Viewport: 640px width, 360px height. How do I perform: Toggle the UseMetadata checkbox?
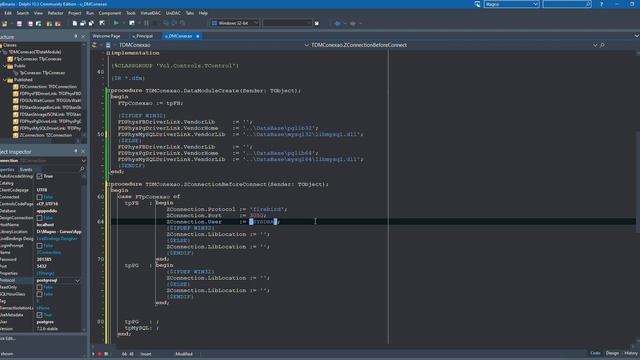pyautogui.click(x=39, y=315)
